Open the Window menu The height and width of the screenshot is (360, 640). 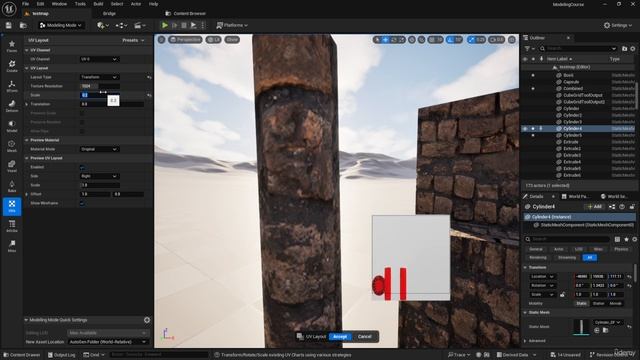[59, 4]
